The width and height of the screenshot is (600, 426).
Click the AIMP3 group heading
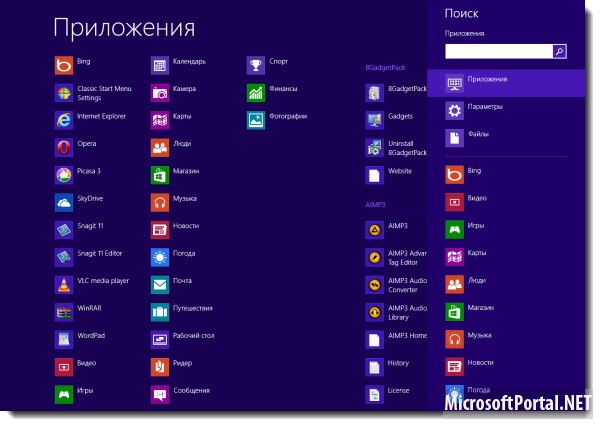point(375,205)
